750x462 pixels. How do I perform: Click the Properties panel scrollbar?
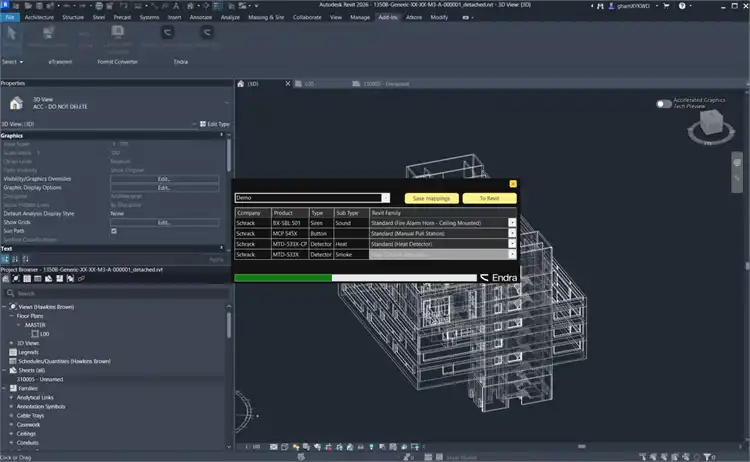pos(229,154)
